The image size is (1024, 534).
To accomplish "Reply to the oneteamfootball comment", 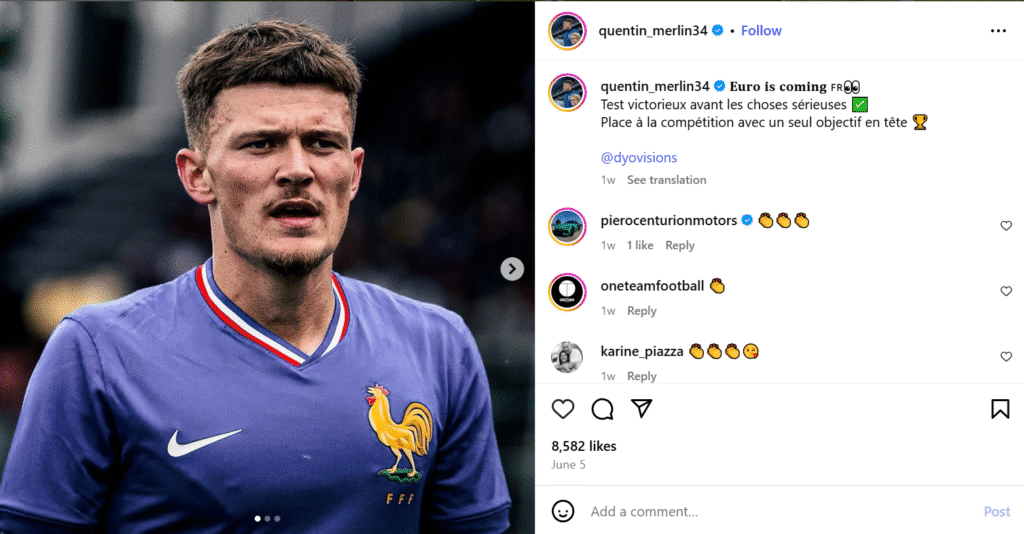I will pos(642,311).
